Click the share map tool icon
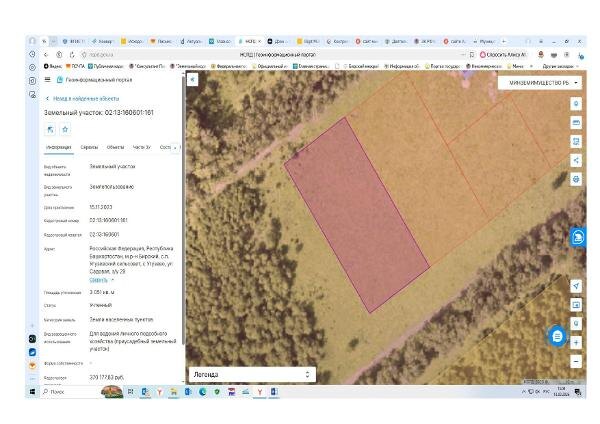This screenshot has height=424, width=600. click(x=576, y=160)
